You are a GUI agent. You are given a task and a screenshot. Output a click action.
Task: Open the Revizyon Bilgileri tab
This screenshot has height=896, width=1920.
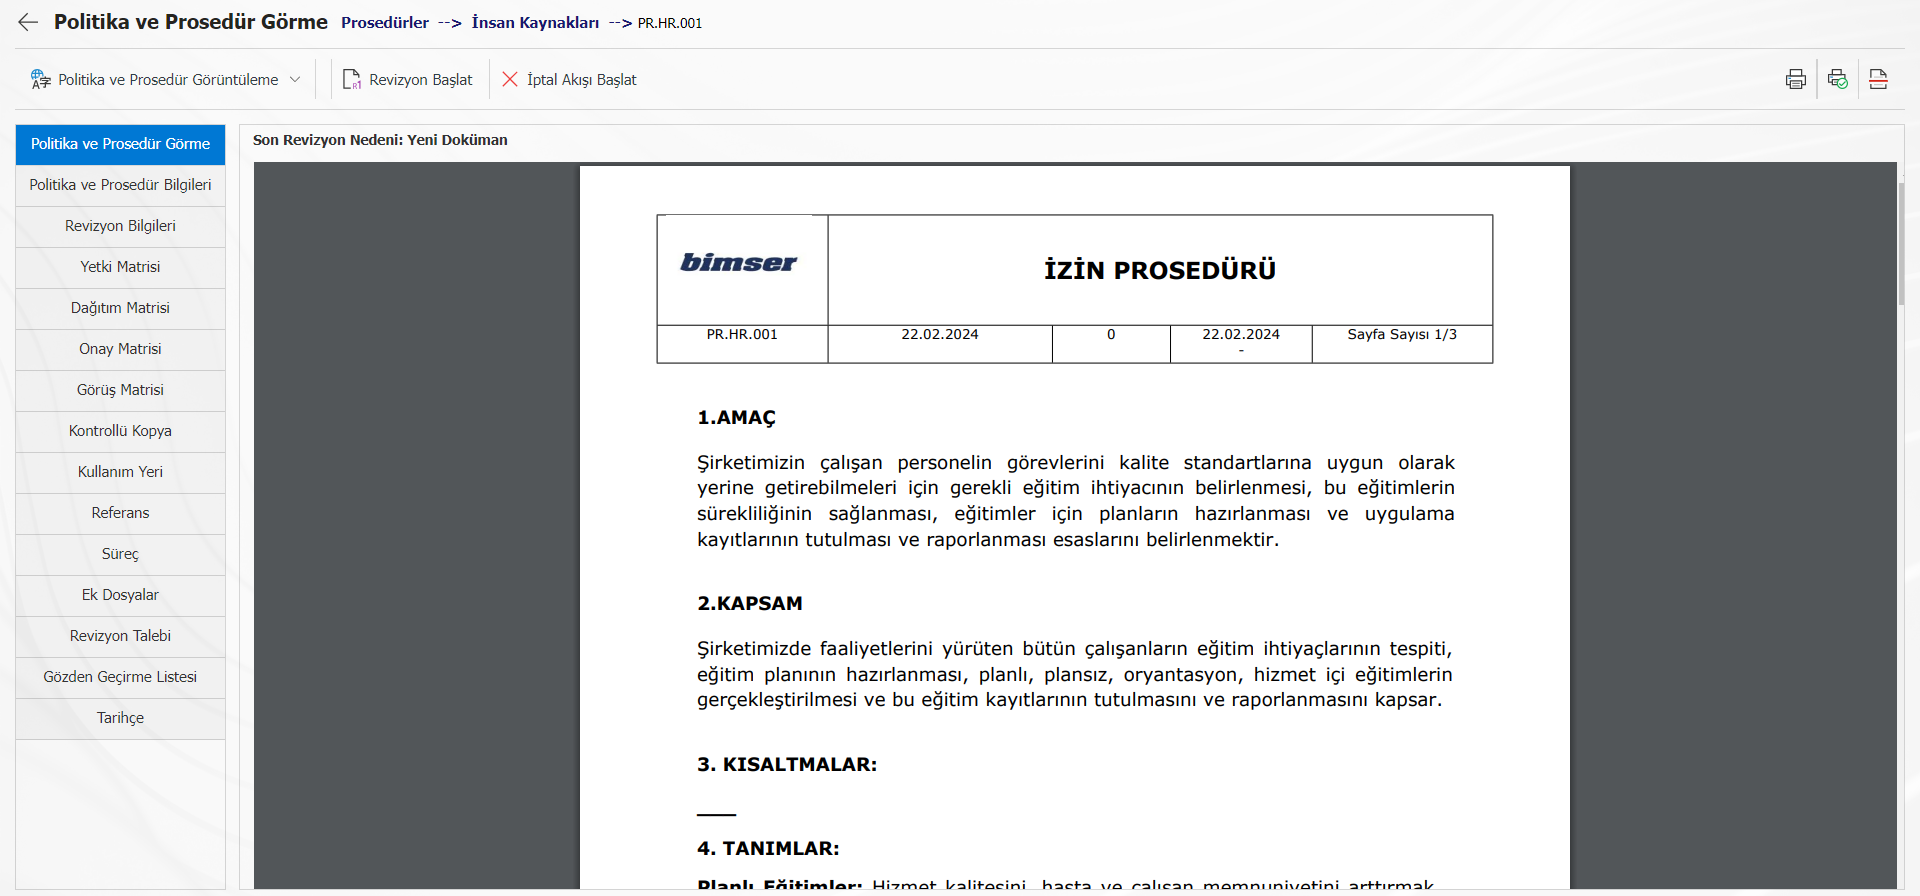120,226
